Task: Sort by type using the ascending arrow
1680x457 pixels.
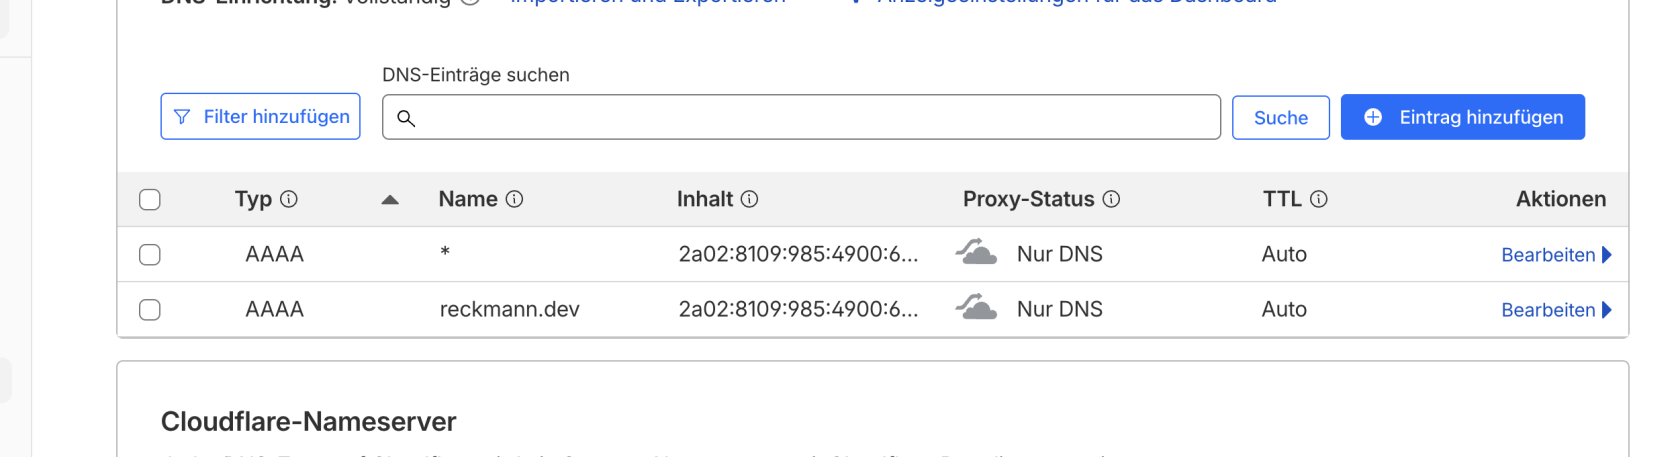Action: pos(390,200)
